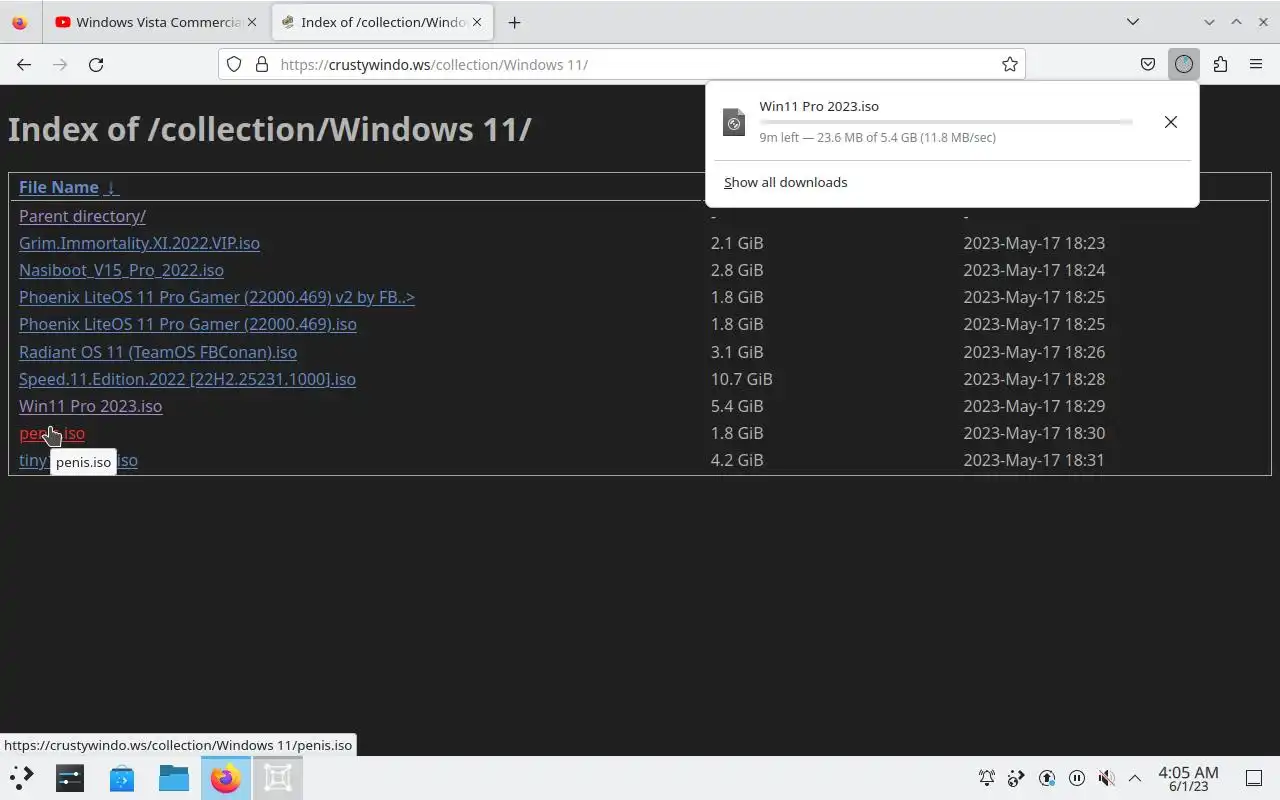Show desktop using the corner button

pos(1254,778)
